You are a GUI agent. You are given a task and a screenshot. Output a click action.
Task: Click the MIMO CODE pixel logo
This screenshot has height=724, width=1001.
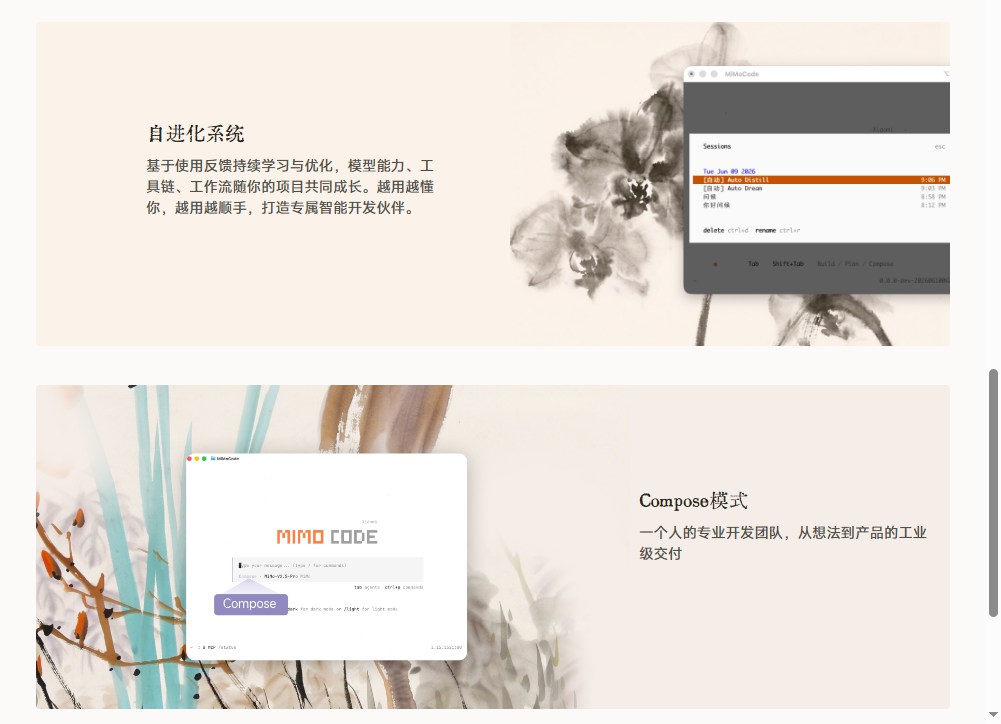tap(327, 536)
